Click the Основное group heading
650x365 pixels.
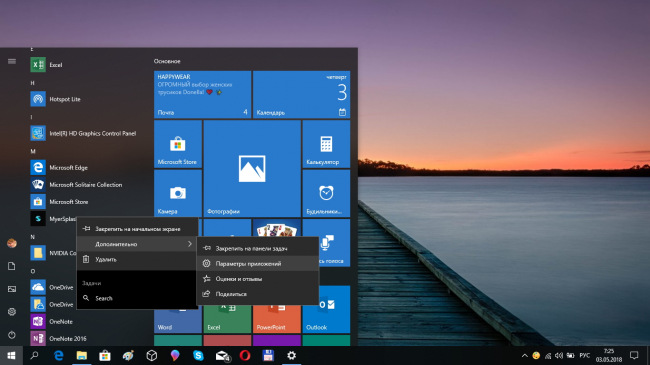click(167, 61)
